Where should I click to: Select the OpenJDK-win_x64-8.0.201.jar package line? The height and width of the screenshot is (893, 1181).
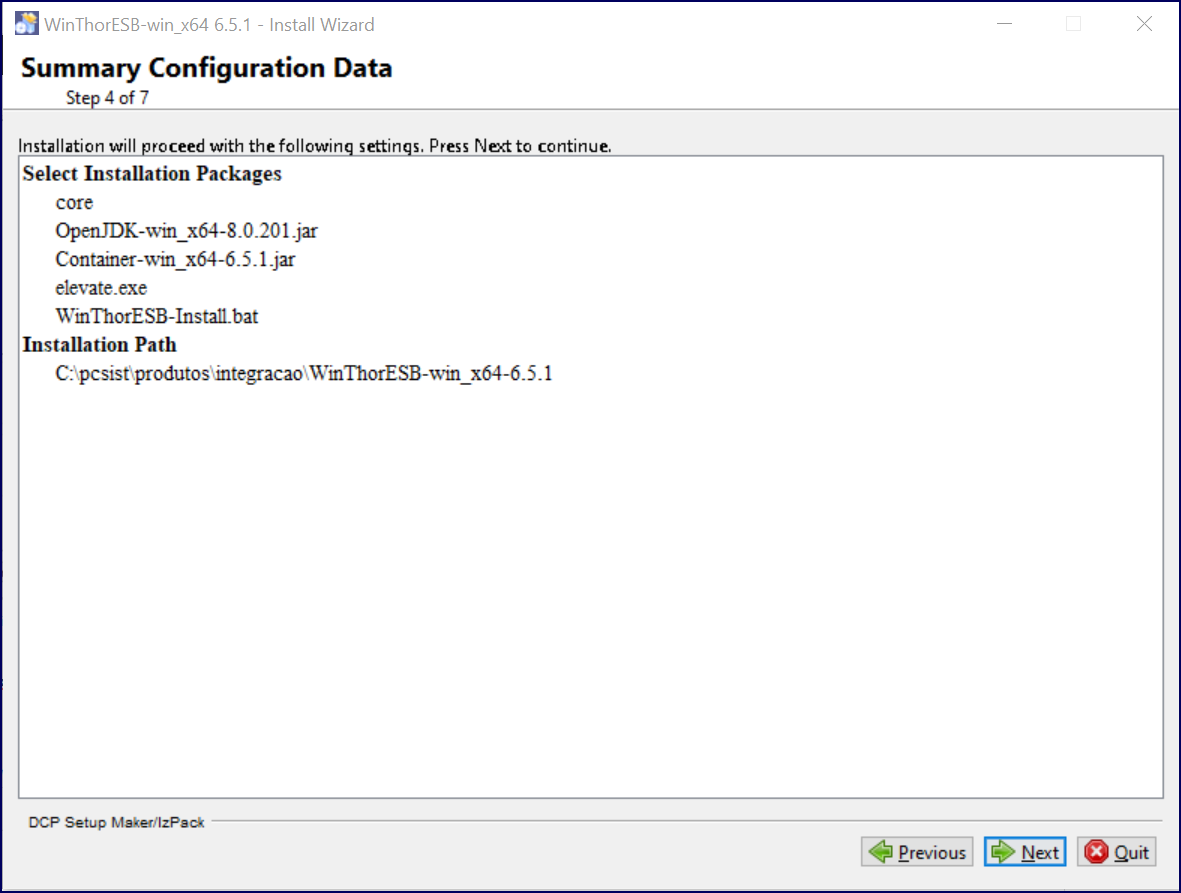click(x=186, y=230)
